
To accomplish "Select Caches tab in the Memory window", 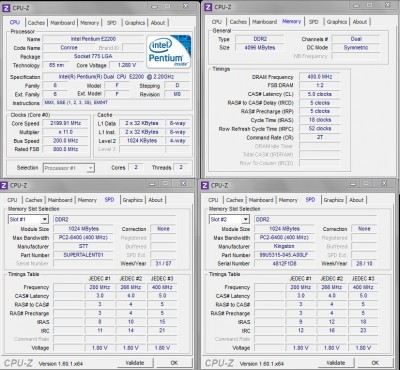I will (x=238, y=22).
